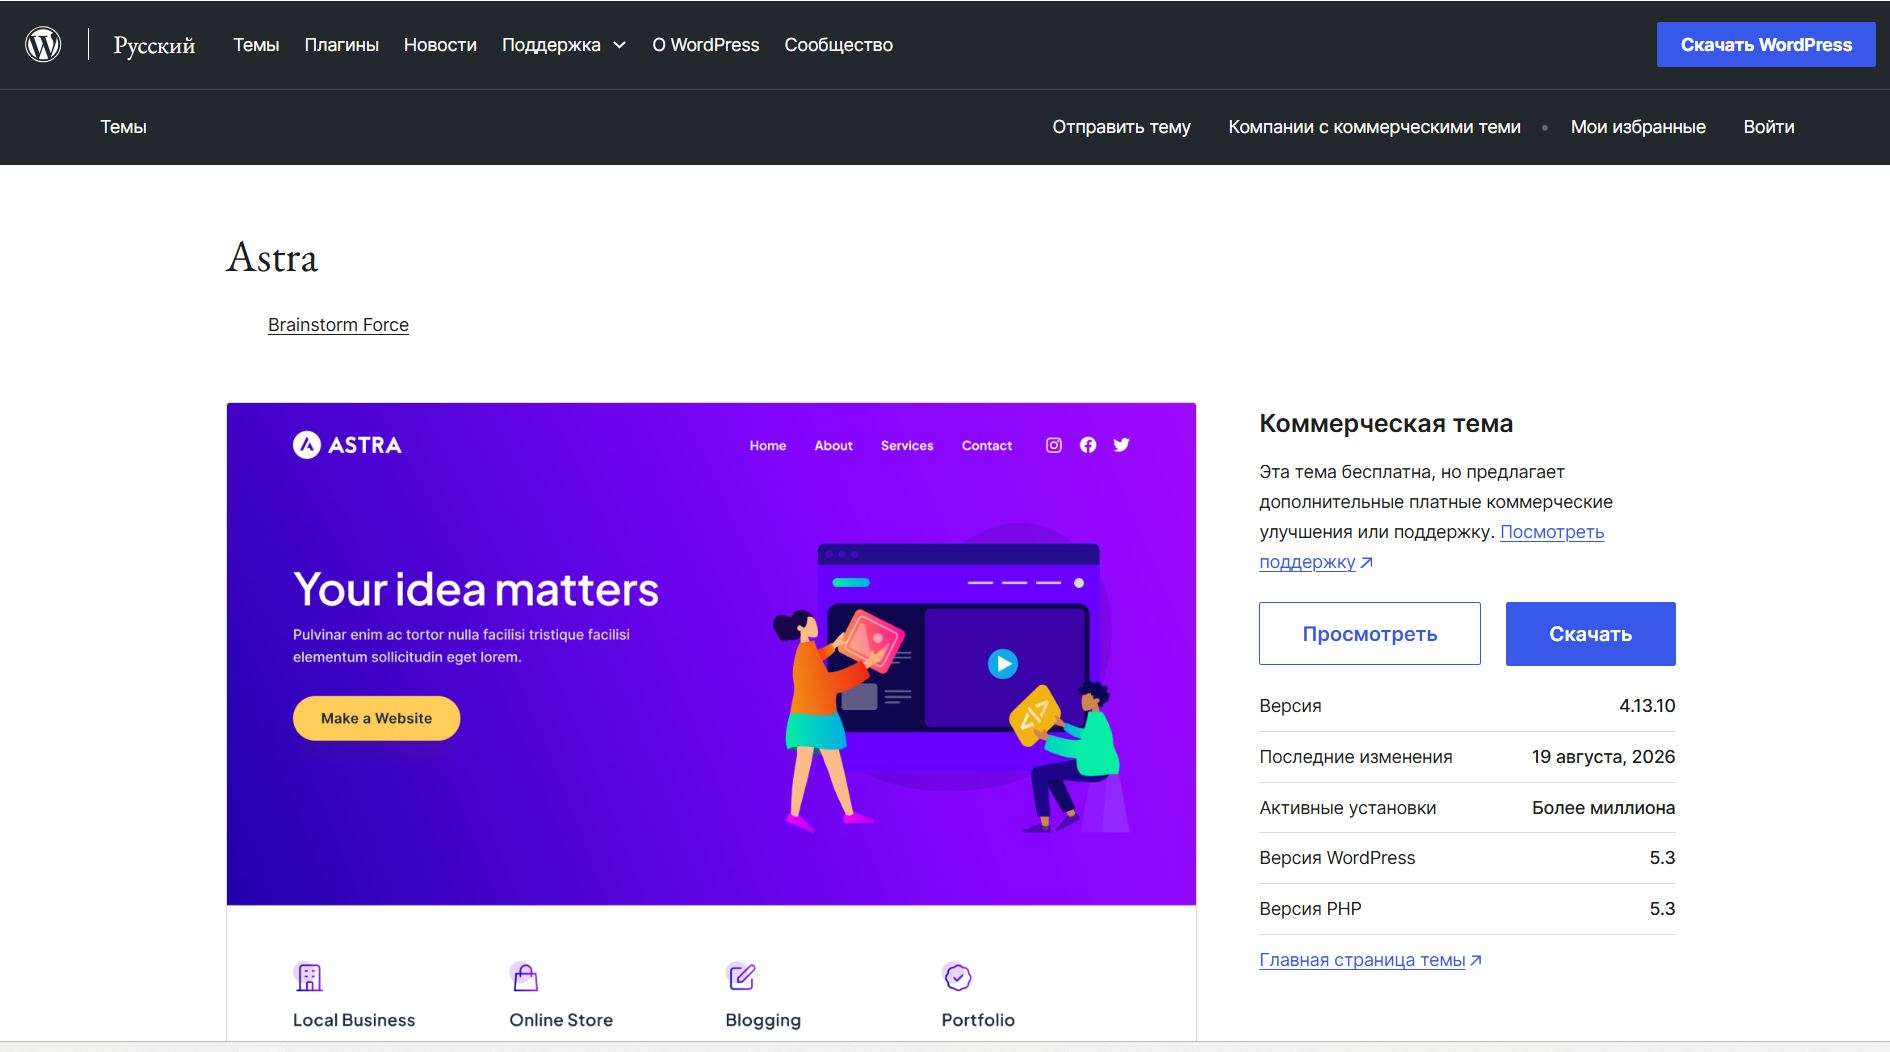Click the About link in Astra preview
The width and height of the screenshot is (1890, 1052).
pyautogui.click(x=833, y=446)
